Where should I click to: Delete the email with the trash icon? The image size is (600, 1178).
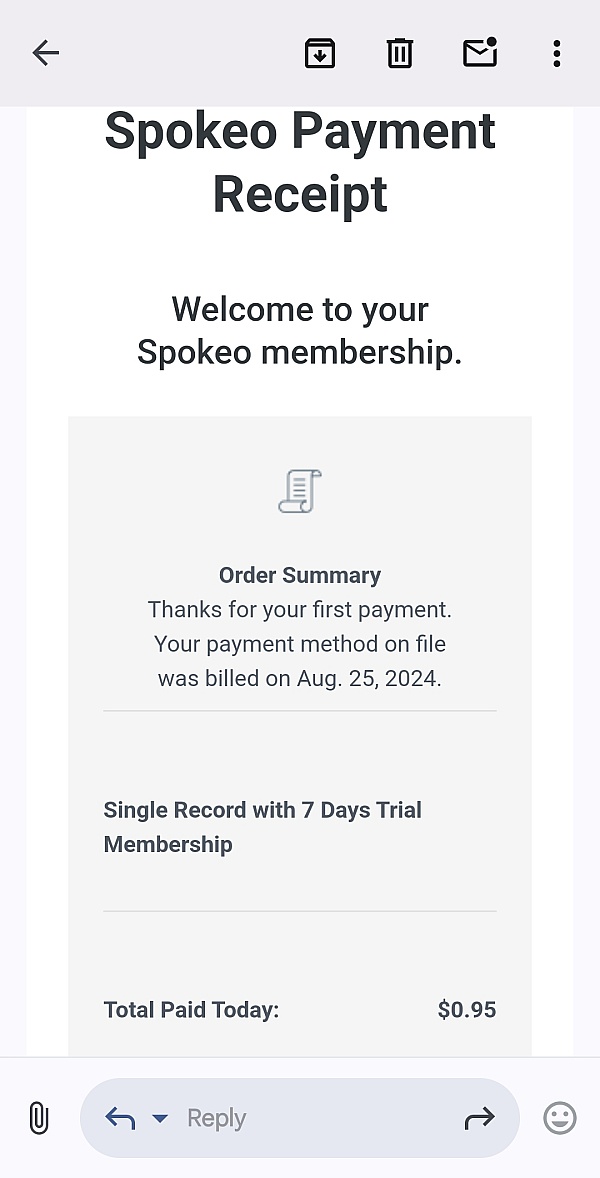pos(400,53)
